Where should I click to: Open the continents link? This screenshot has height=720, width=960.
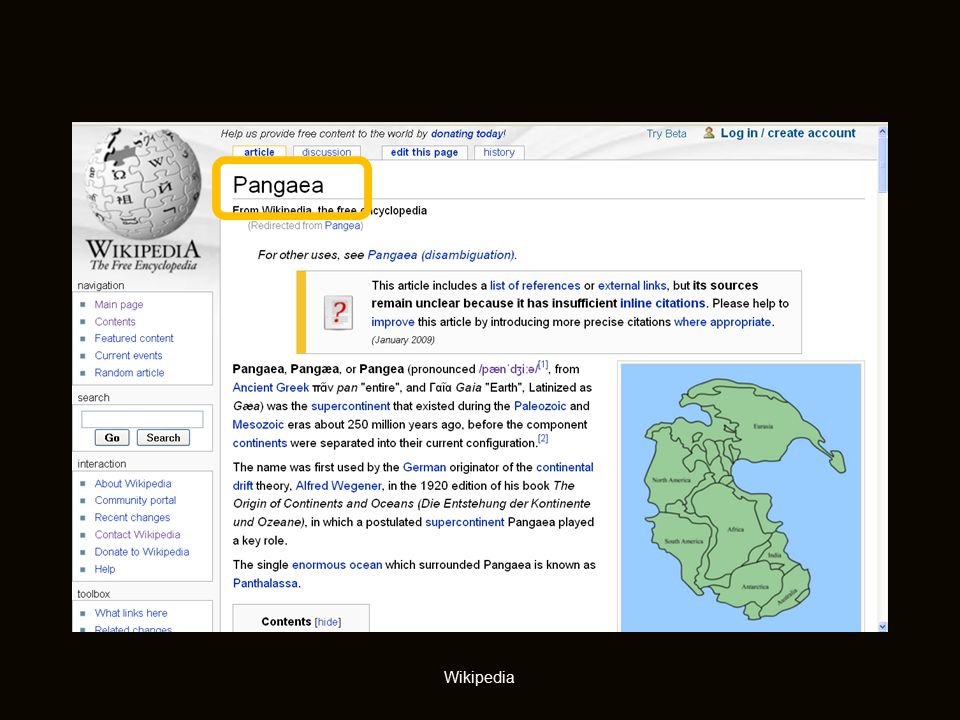click(x=260, y=443)
